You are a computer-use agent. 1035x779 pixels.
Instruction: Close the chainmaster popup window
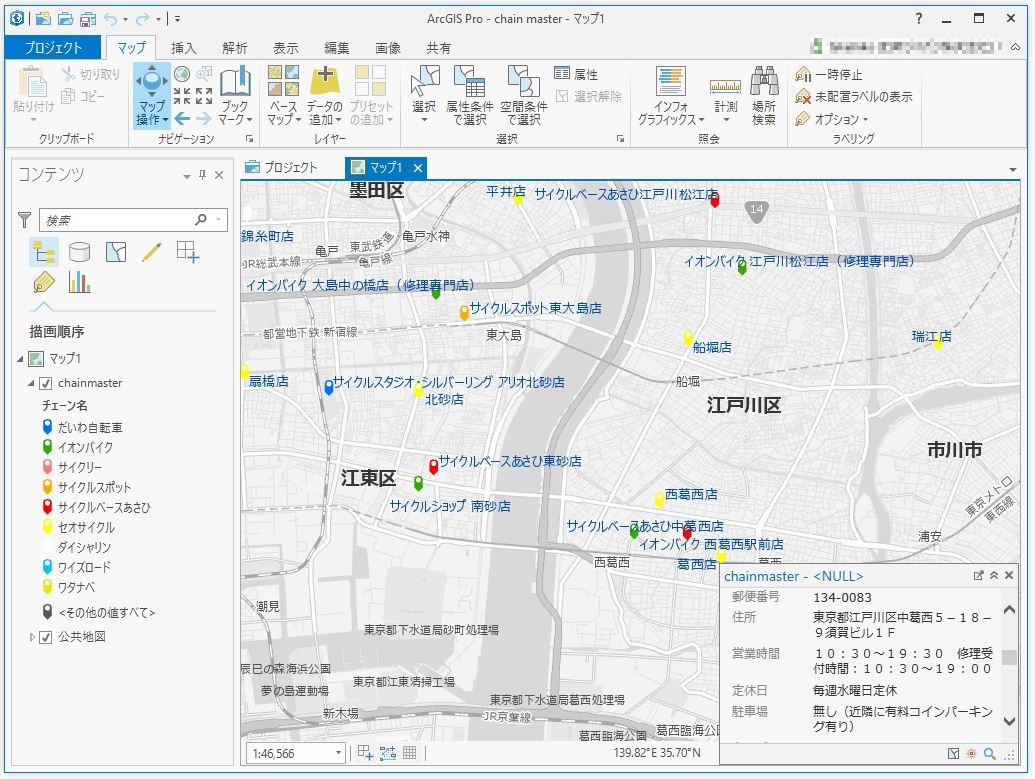(1009, 576)
